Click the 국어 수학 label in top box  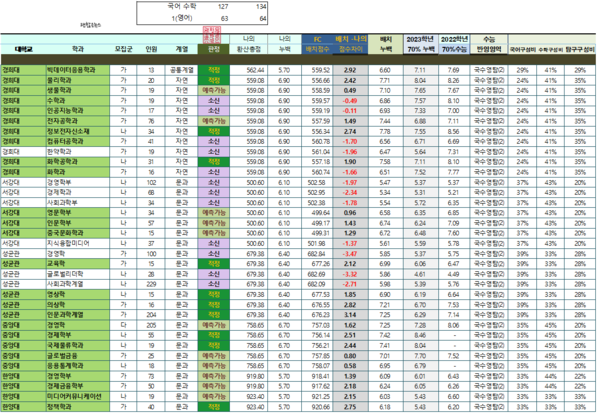coord(182,6)
